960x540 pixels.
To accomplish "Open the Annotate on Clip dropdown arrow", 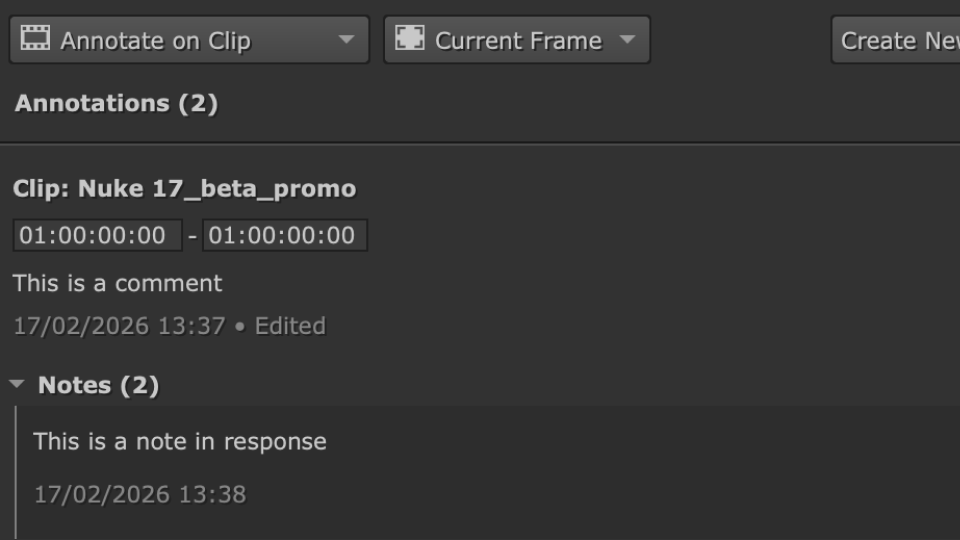I will click(x=346, y=40).
